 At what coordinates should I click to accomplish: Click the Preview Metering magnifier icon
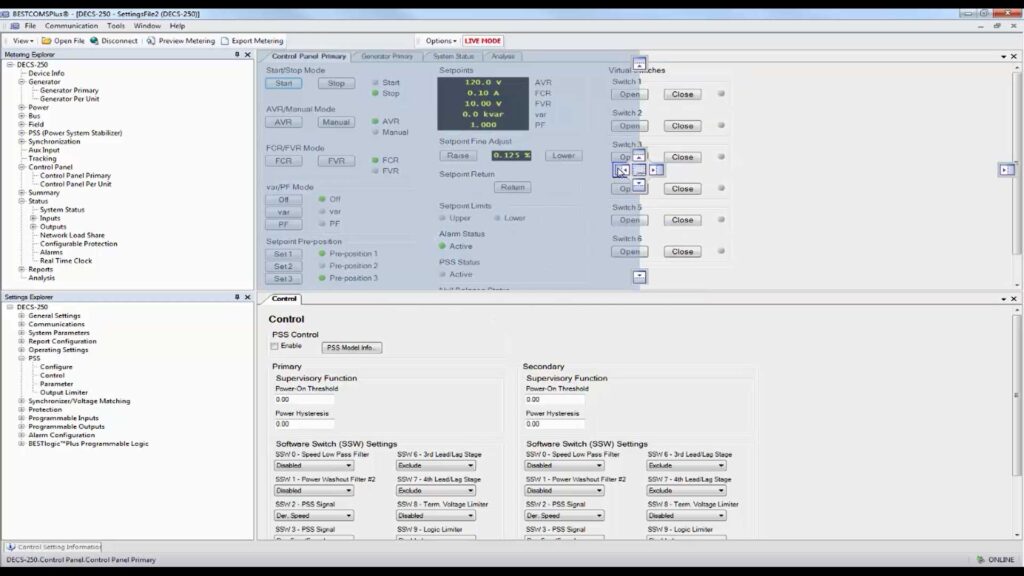click(151, 41)
